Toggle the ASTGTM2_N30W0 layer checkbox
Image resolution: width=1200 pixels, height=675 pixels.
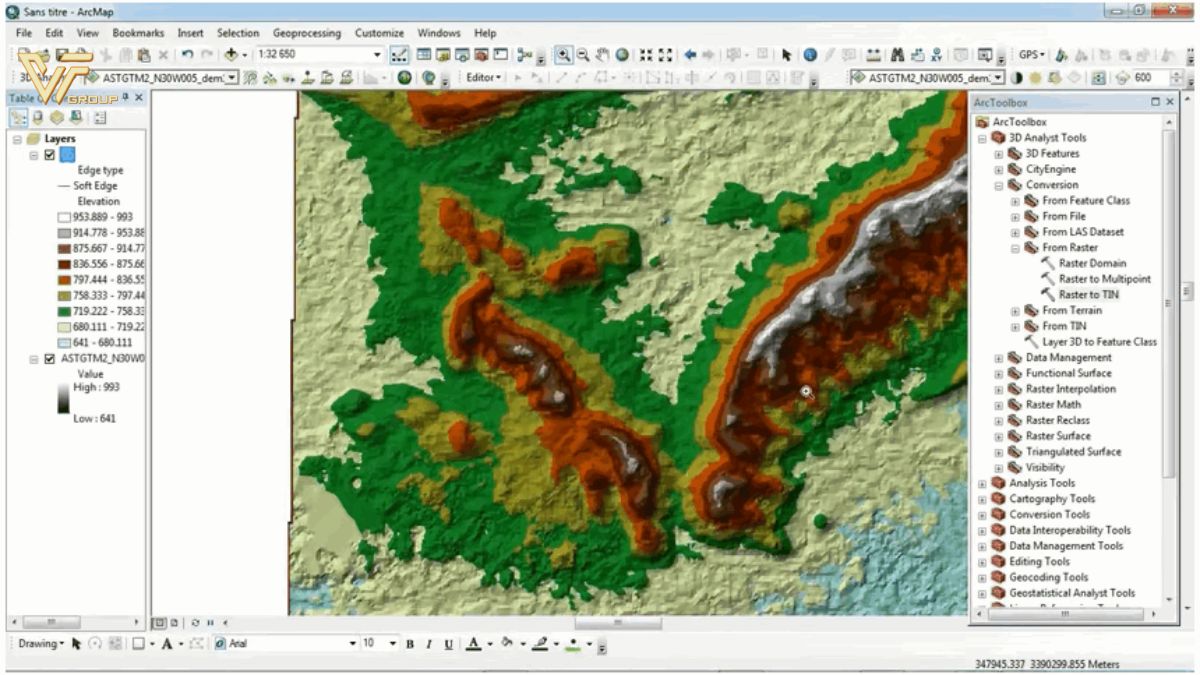point(50,358)
